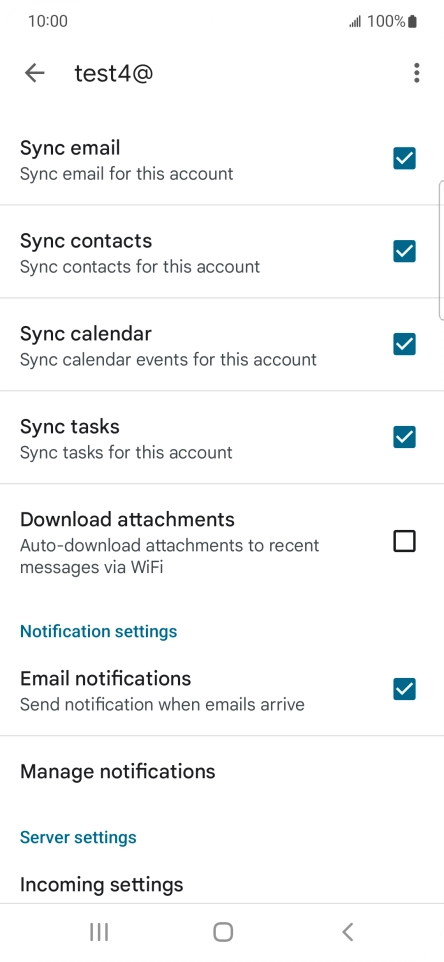
Task: Tap the Download attachments description text
Action: point(169,556)
